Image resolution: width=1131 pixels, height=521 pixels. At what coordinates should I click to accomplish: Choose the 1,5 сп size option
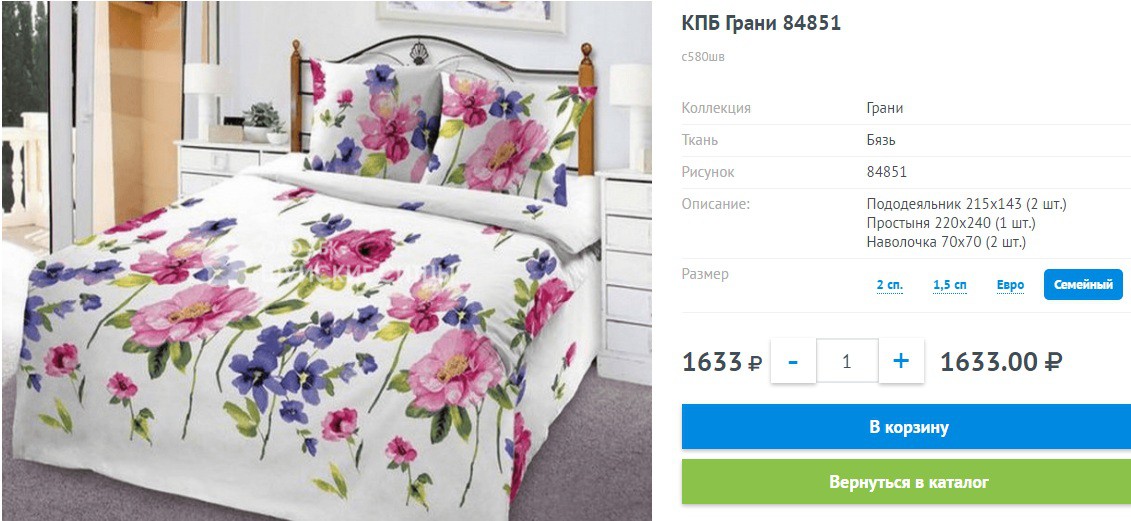[x=950, y=285]
